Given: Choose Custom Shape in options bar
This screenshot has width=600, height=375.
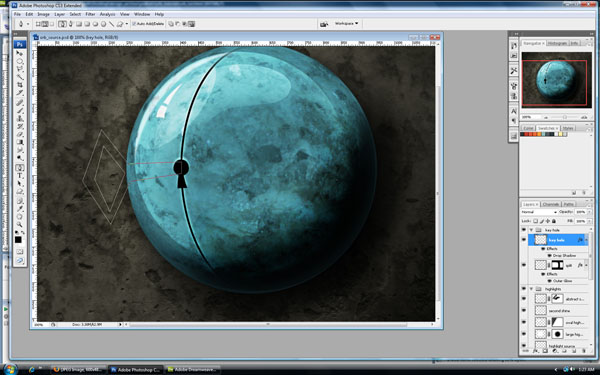Looking at the screenshot, I should tap(120, 24).
